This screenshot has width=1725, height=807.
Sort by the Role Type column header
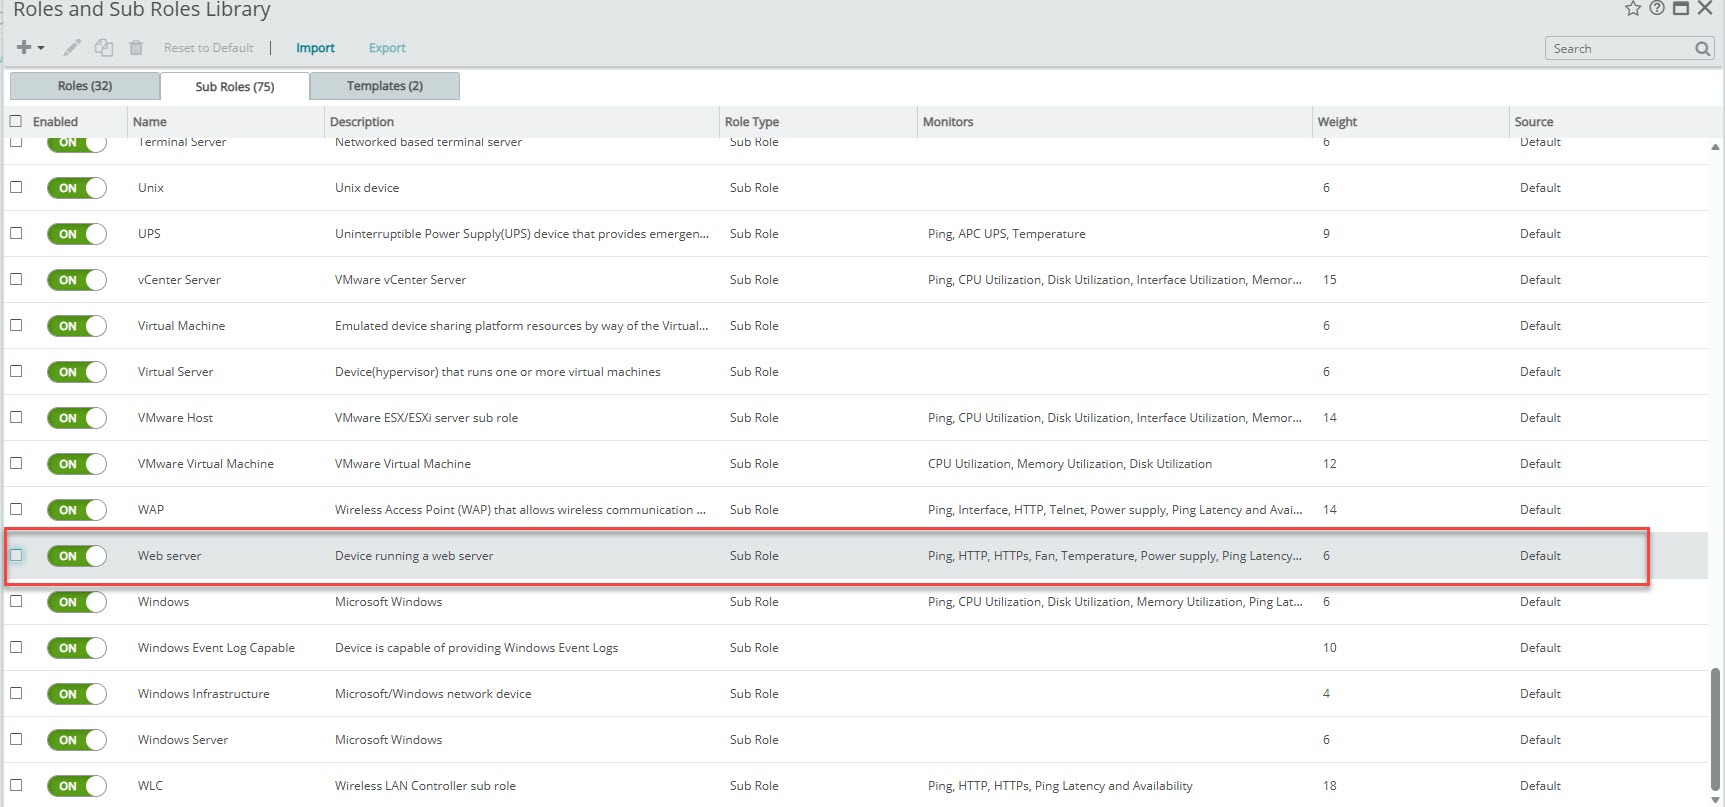[752, 122]
